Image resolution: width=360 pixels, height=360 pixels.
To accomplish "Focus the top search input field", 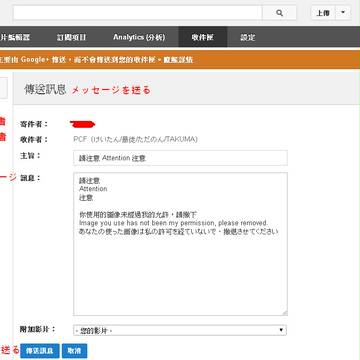I will 138,13.
